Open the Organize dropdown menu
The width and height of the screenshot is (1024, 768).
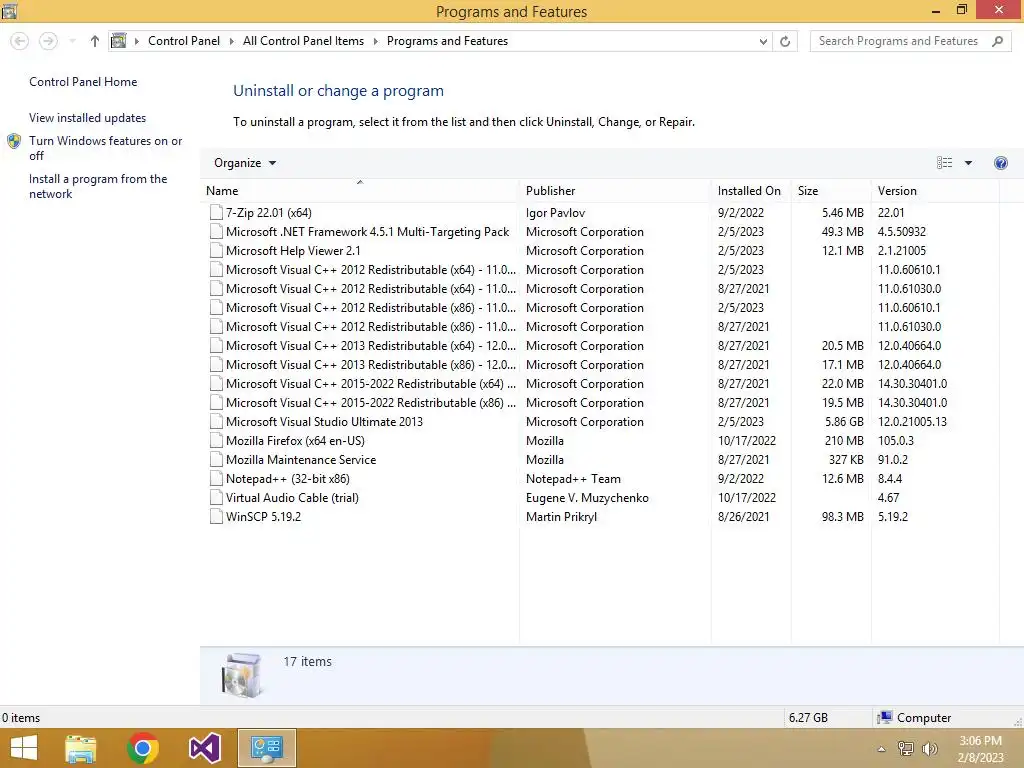point(245,163)
